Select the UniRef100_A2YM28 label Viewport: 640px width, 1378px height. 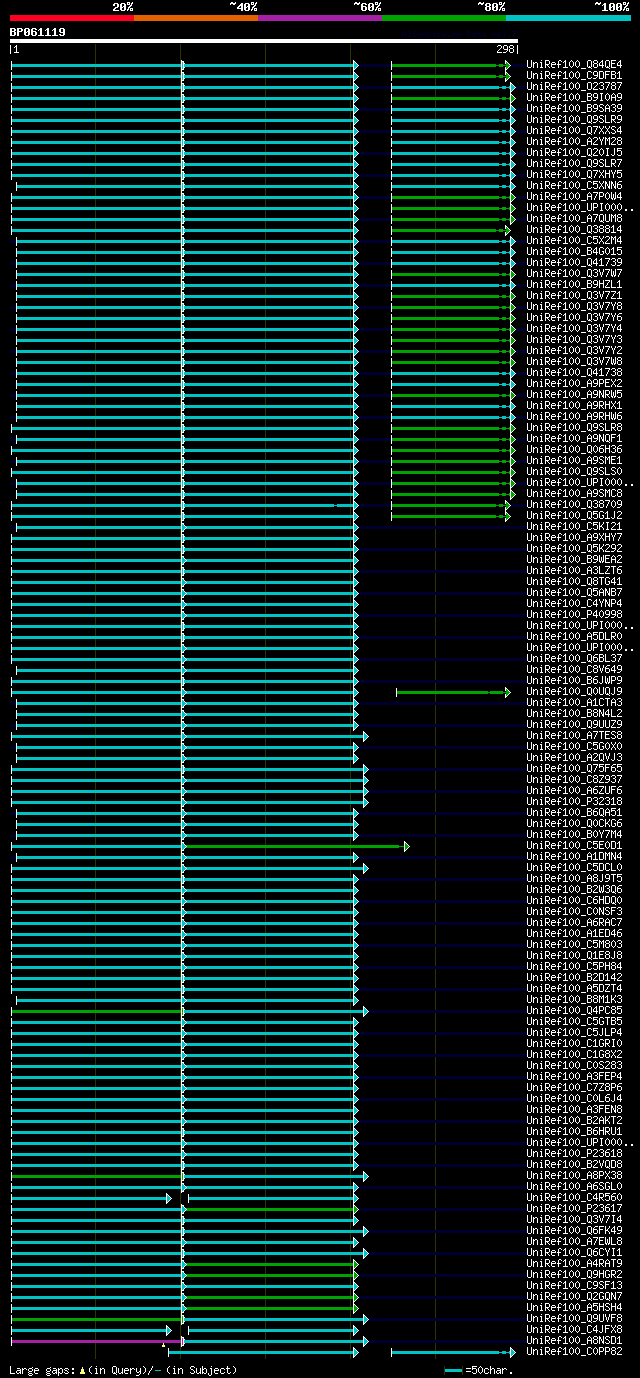click(574, 141)
